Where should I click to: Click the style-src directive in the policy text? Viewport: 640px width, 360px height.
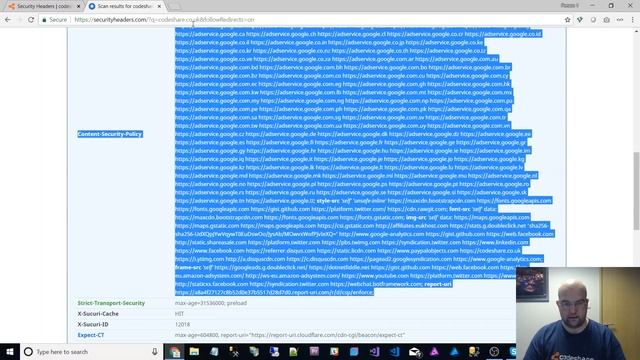(328, 200)
